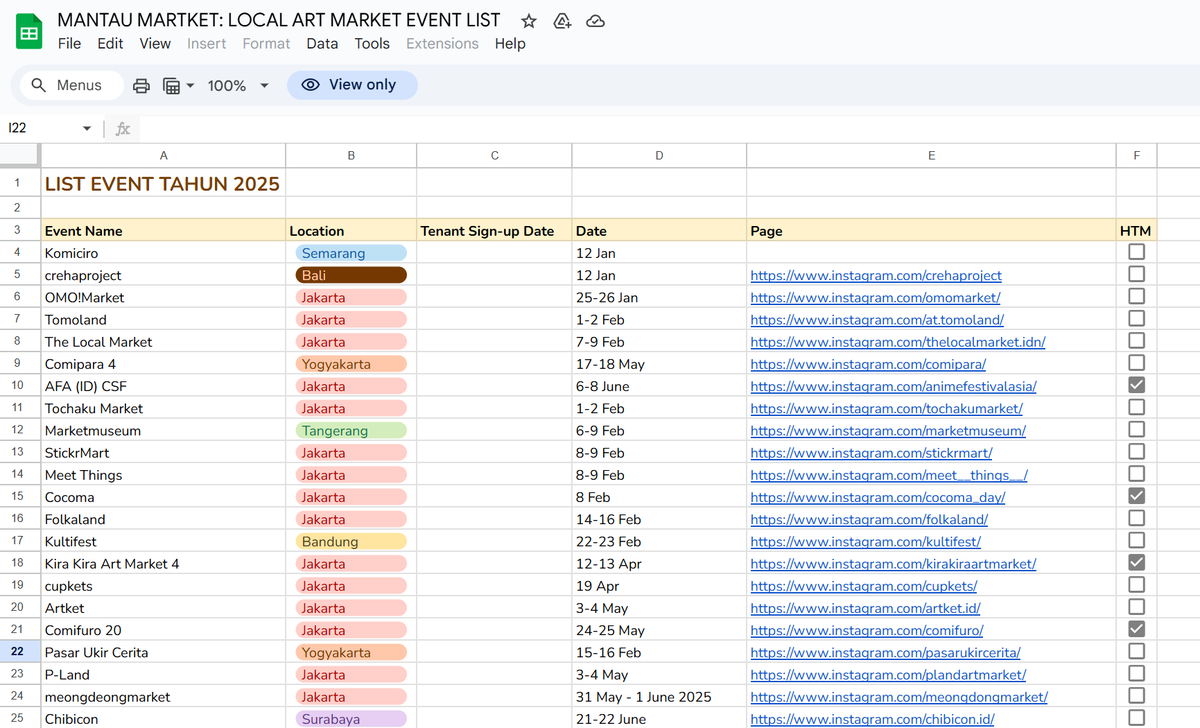The height and width of the screenshot is (728, 1200).
Task: Open the Help menu
Action: (x=510, y=44)
